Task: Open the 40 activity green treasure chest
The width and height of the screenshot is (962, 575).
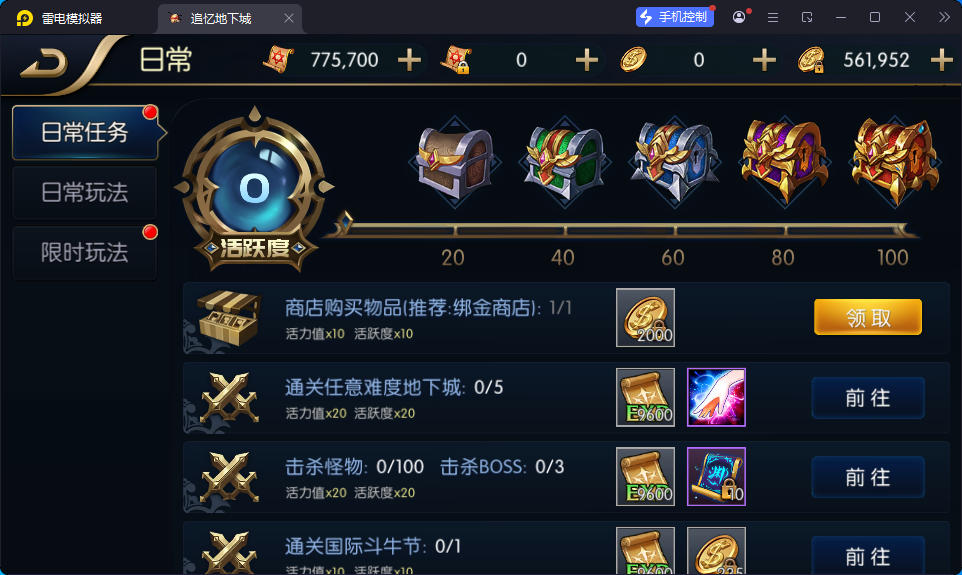Action: (564, 161)
